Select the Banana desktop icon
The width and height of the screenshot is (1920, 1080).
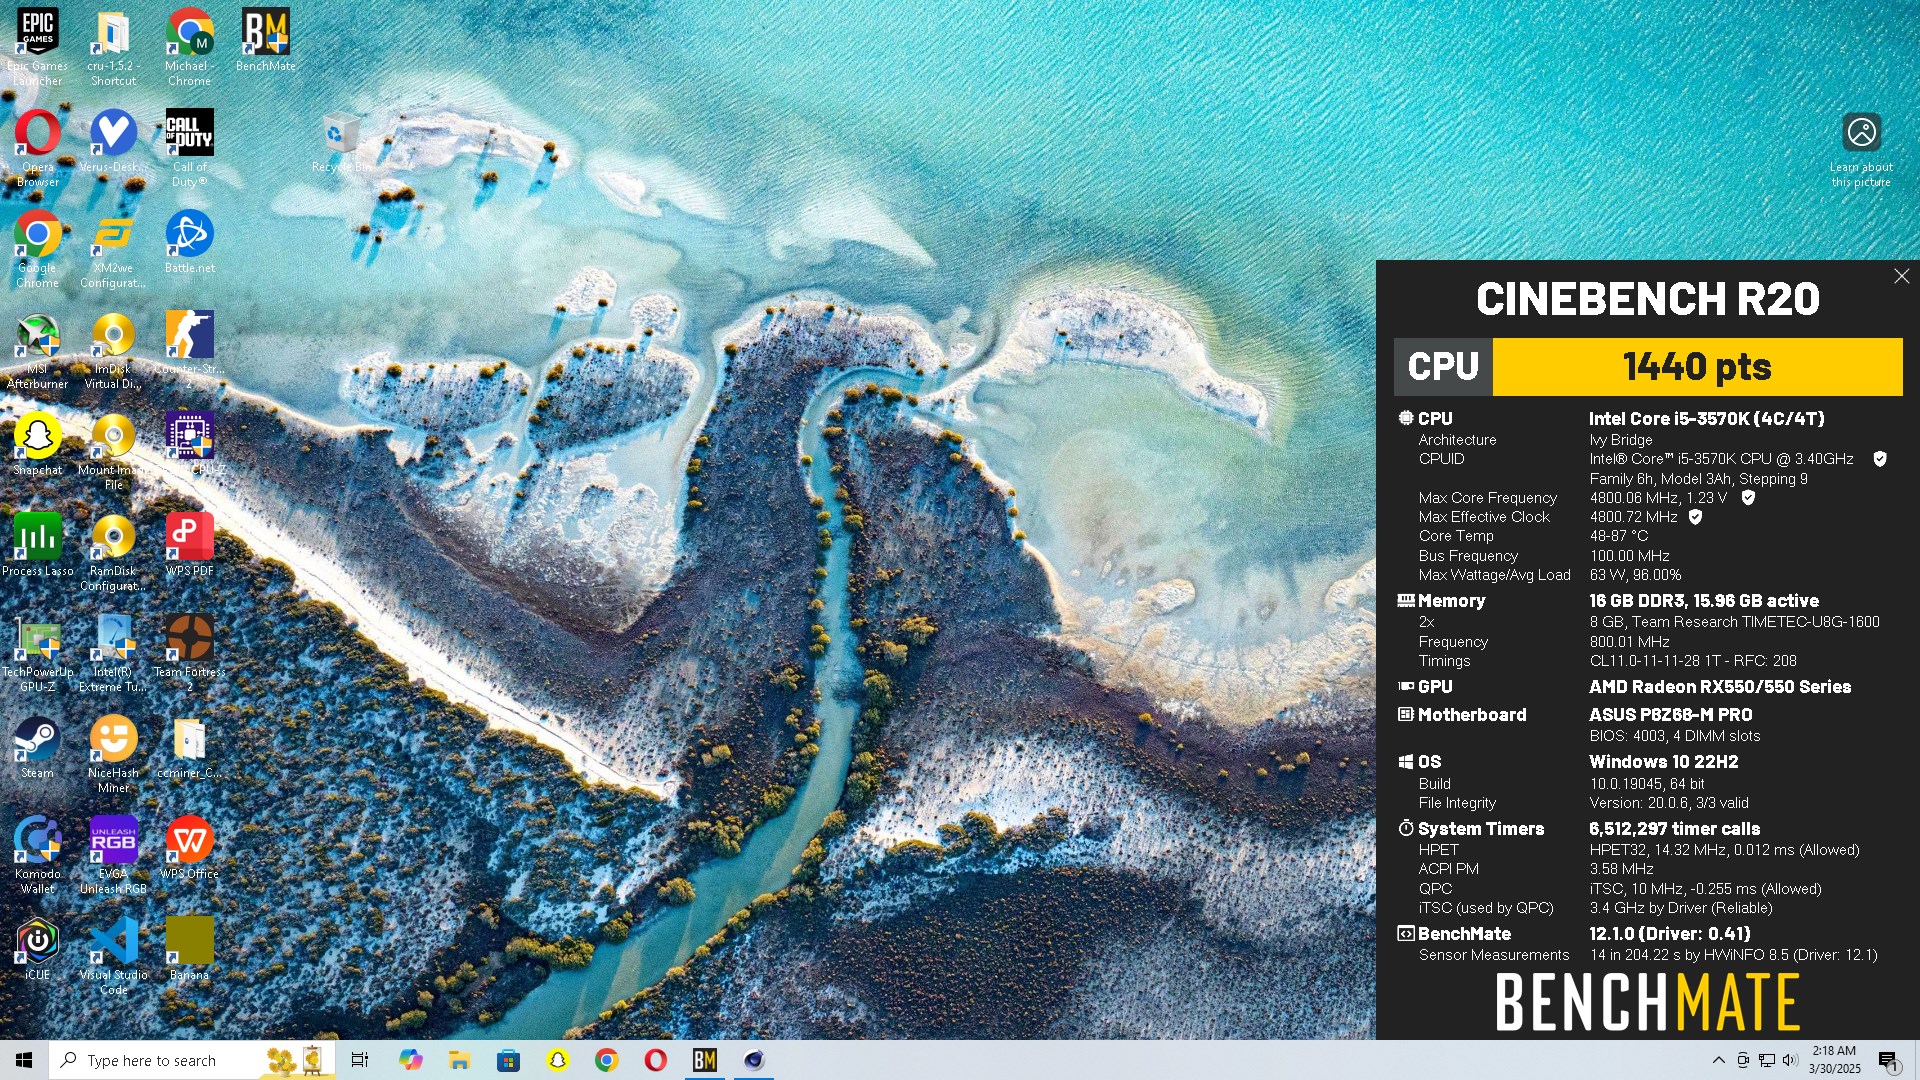[x=189, y=948]
